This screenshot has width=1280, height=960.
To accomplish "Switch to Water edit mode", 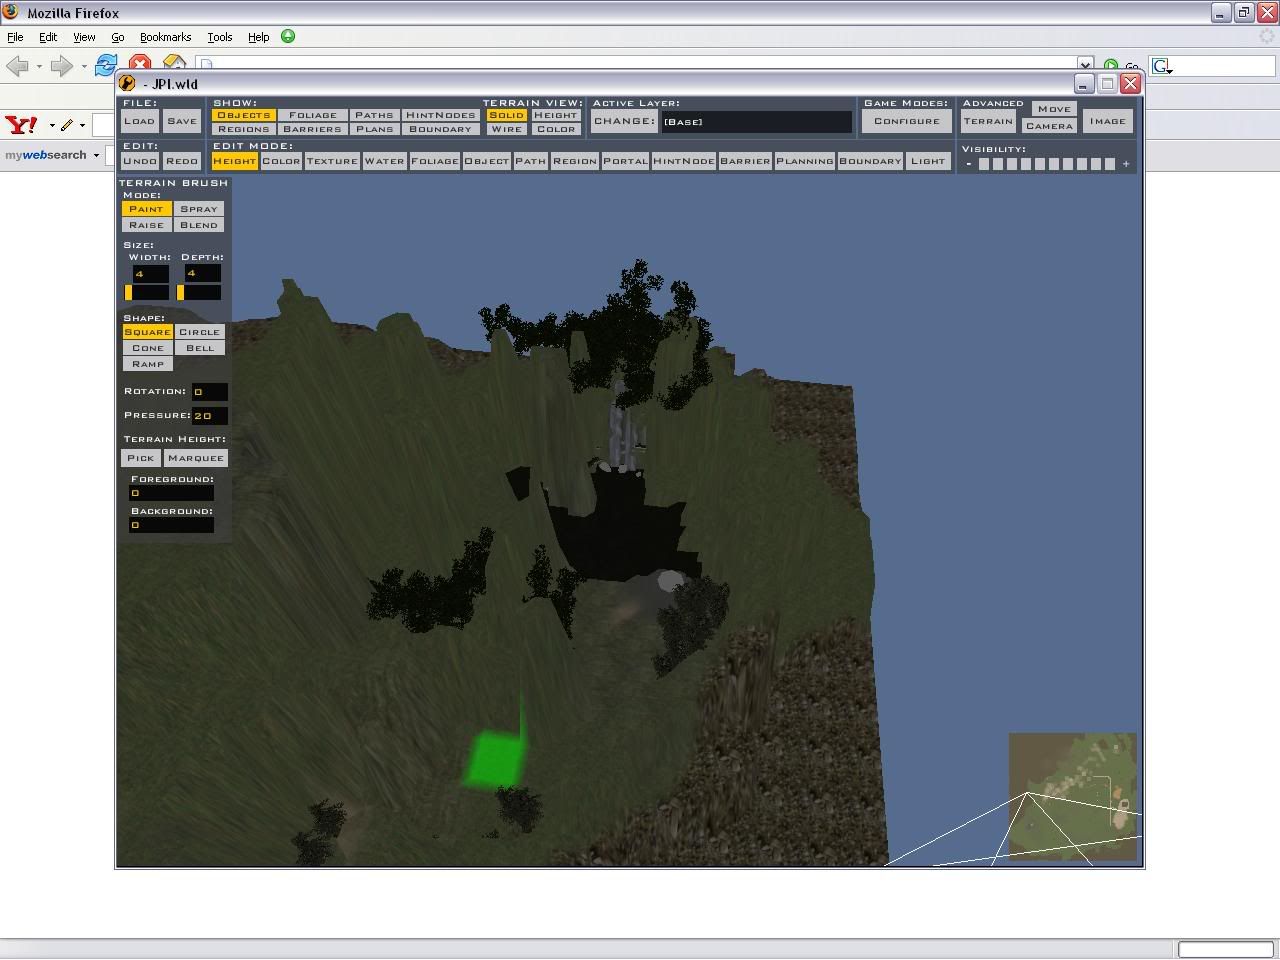I will [x=384, y=161].
